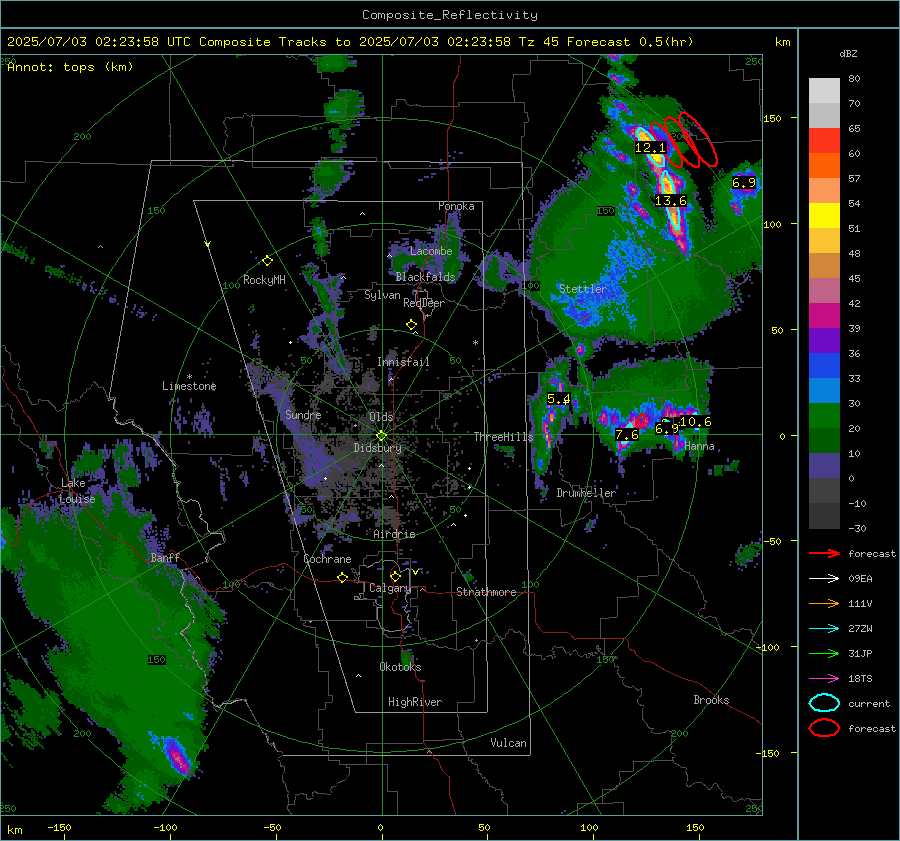This screenshot has height=841, width=900.
Task: Select the cyan 27ZW arrow legend icon
Action: point(824,629)
